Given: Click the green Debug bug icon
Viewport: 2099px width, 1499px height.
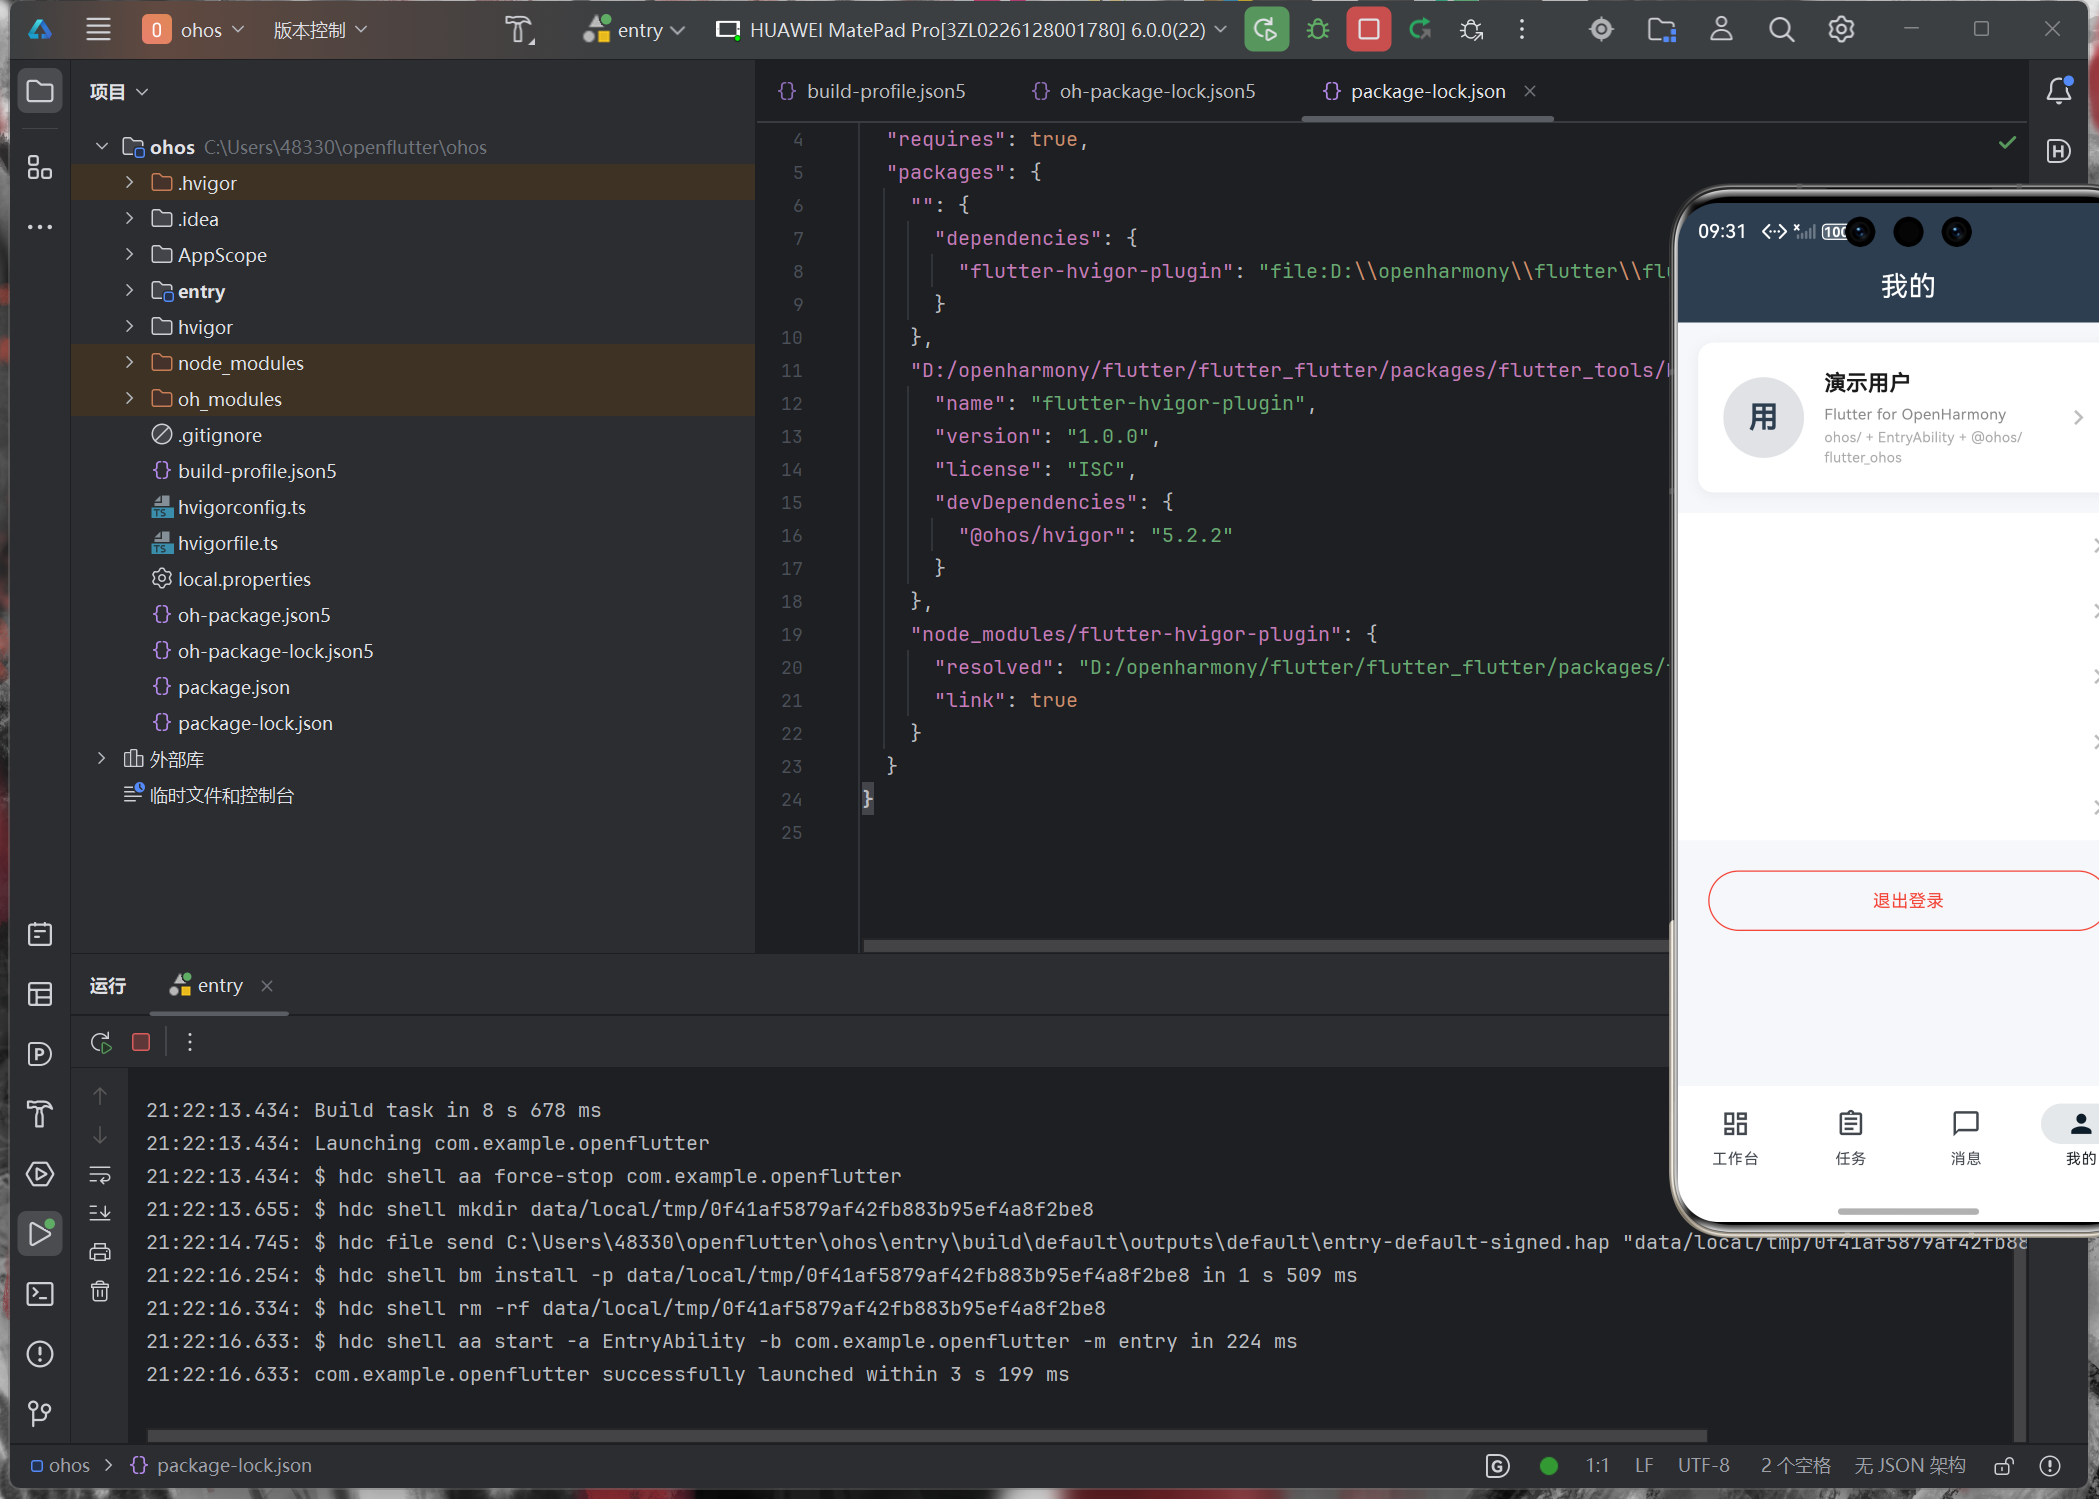Looking at the screenshot, I should 1318,30.
